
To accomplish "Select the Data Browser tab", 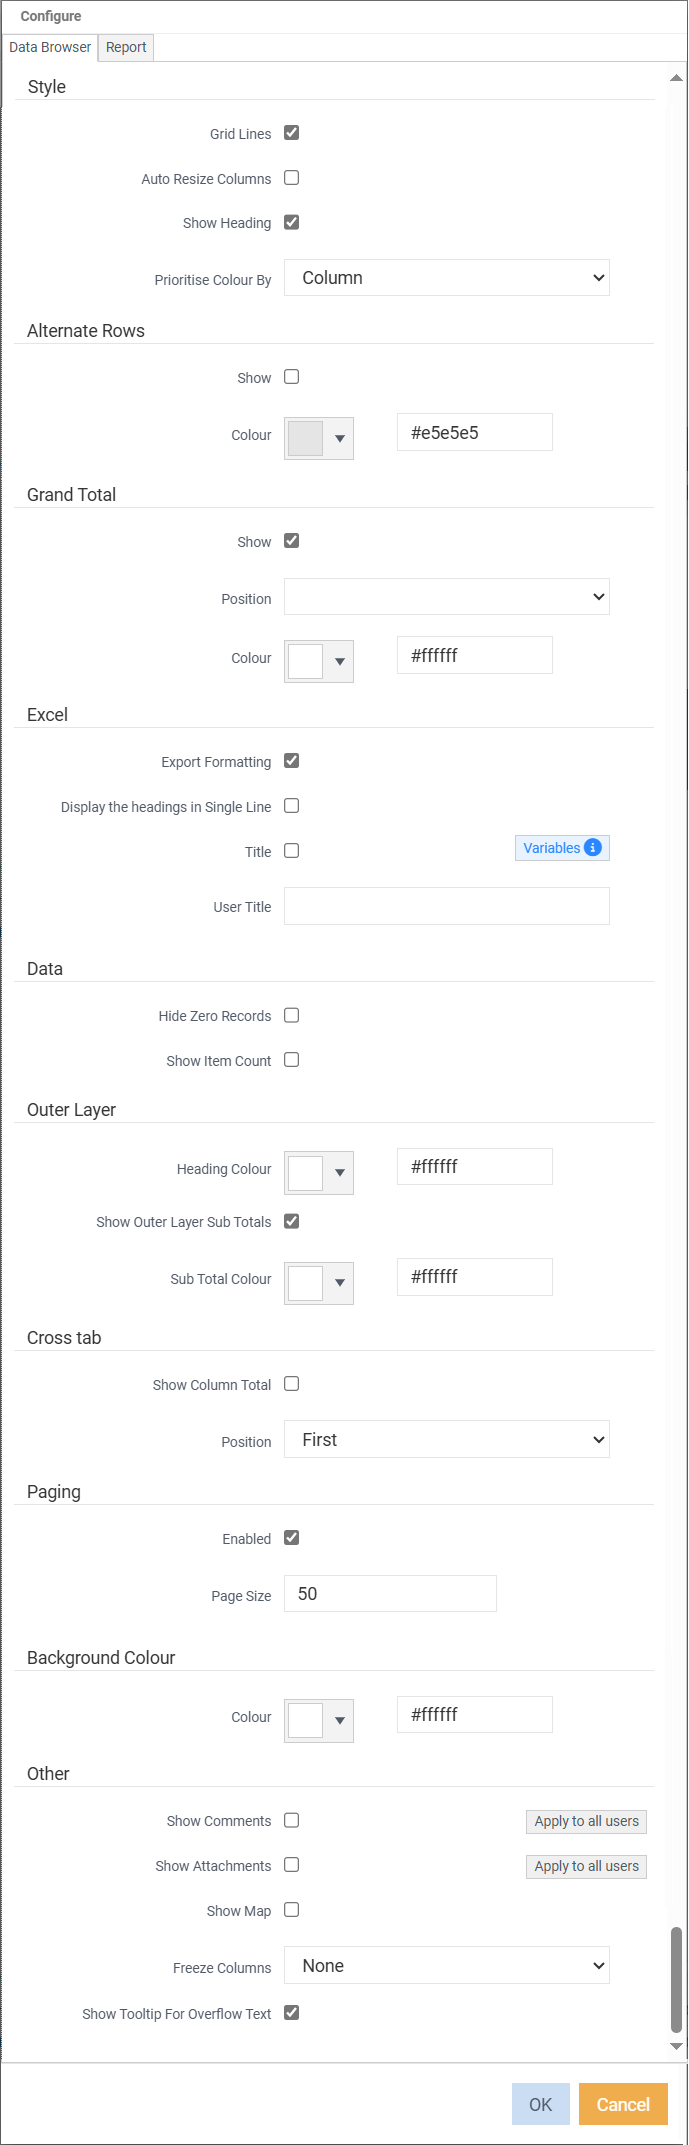I will pyautogui.click(x=50, y=47).
